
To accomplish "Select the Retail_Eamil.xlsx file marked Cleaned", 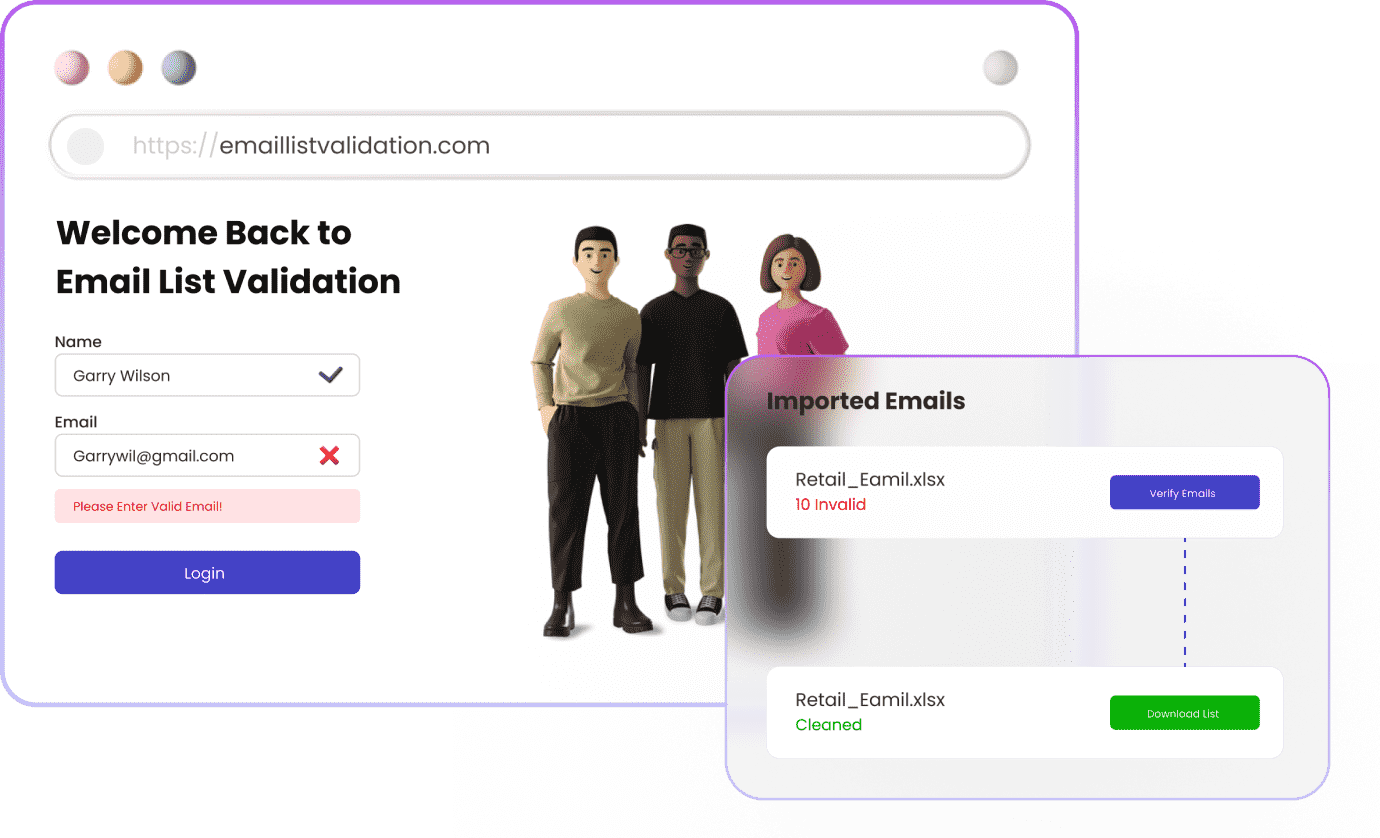I will coord(1025,712).
